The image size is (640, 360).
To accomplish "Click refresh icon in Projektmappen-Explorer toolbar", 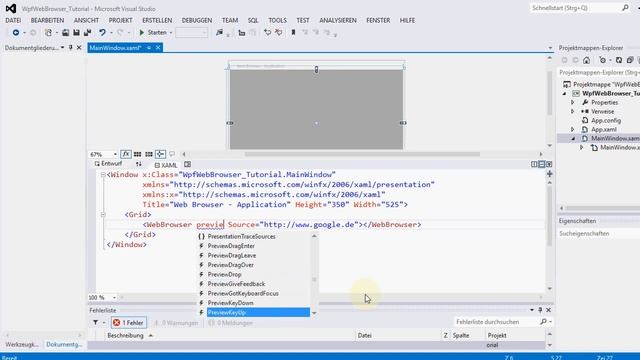I will 619,60.
